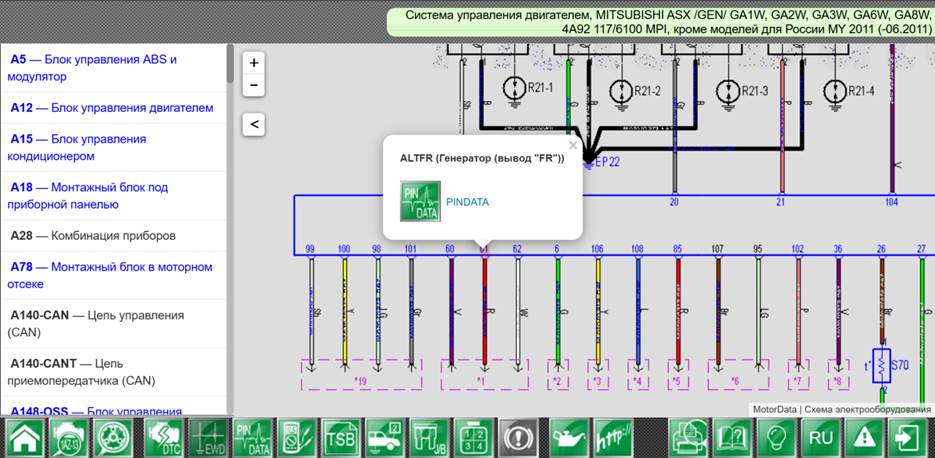The width and height of the screenshot is (935, 458).
Task: Zoom in the diagram with plus
Action: point(253,63)
